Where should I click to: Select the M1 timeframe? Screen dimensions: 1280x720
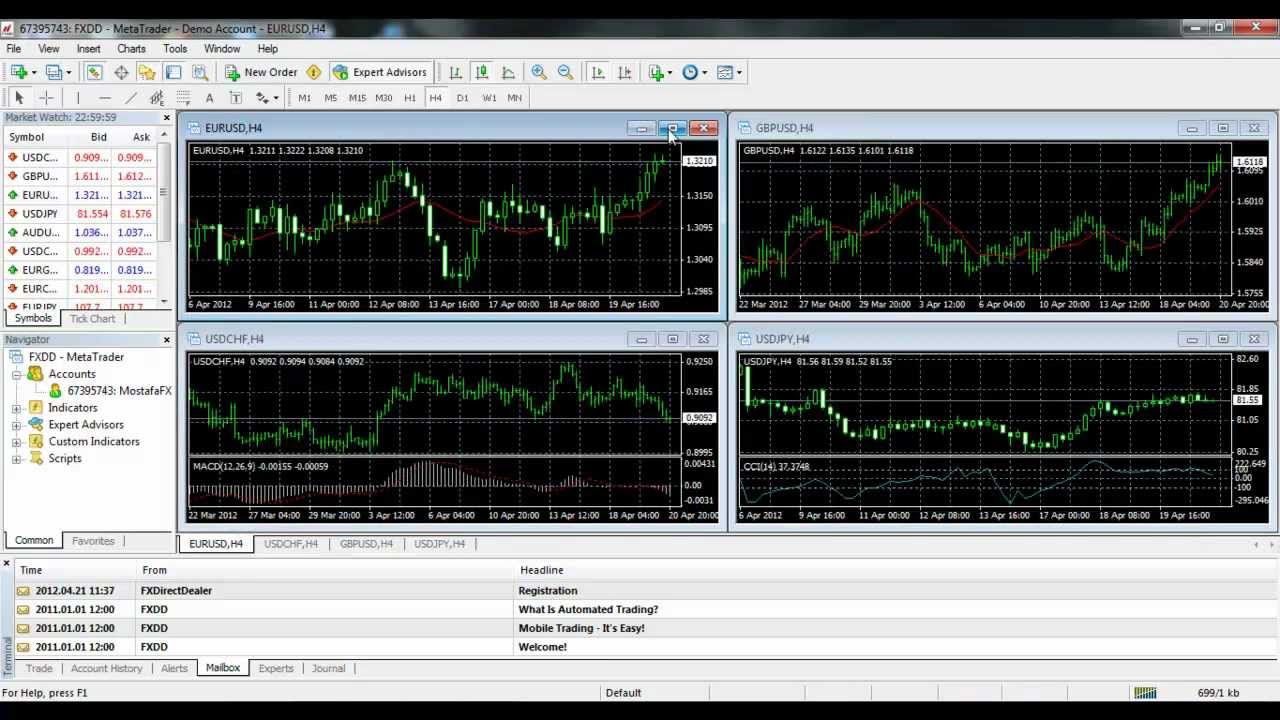[x=304, y=97]
